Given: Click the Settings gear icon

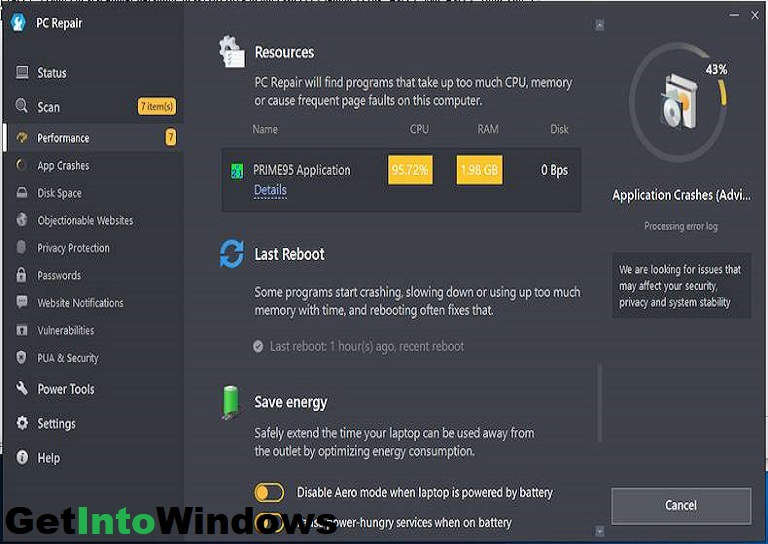Looking at the screenshot, I should (x=22, y=423).
